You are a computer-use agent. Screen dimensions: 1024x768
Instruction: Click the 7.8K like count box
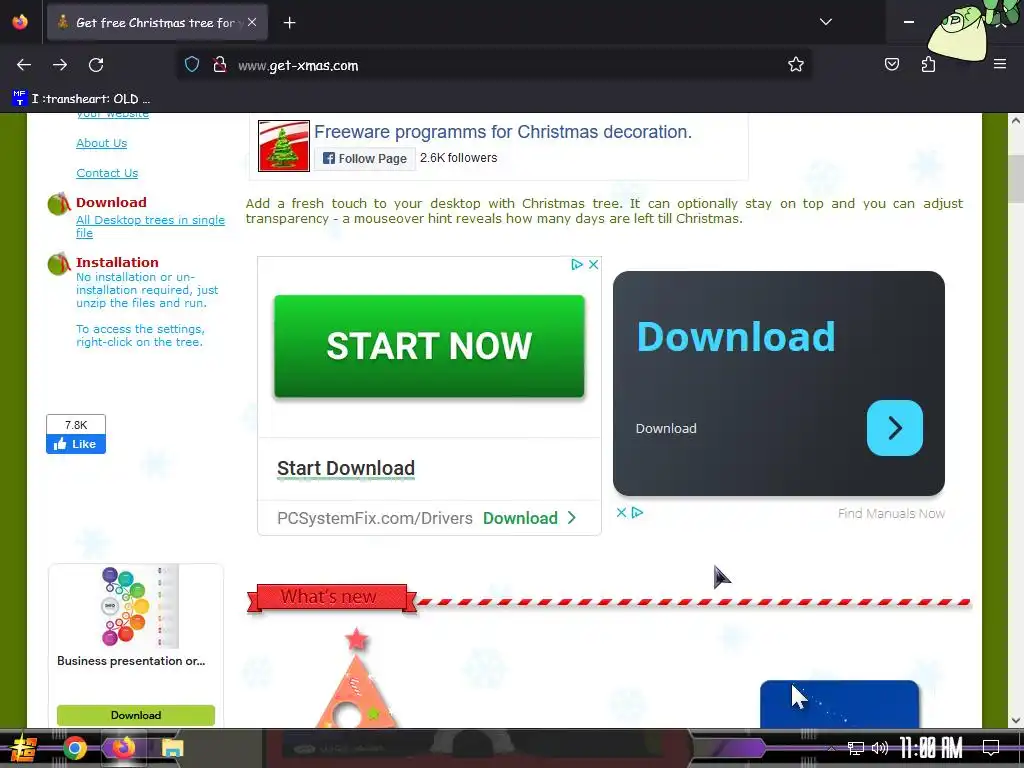coord(76,424)
